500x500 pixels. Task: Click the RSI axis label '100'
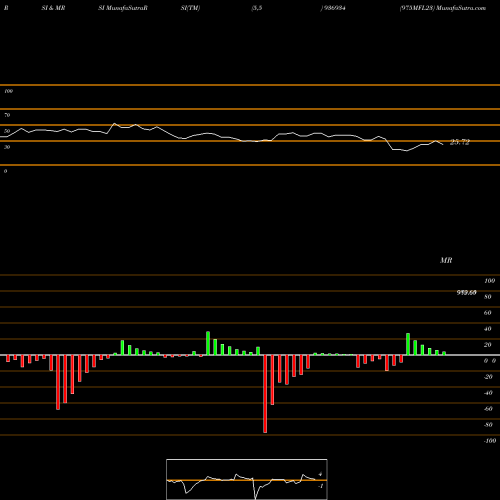(8, 91)
